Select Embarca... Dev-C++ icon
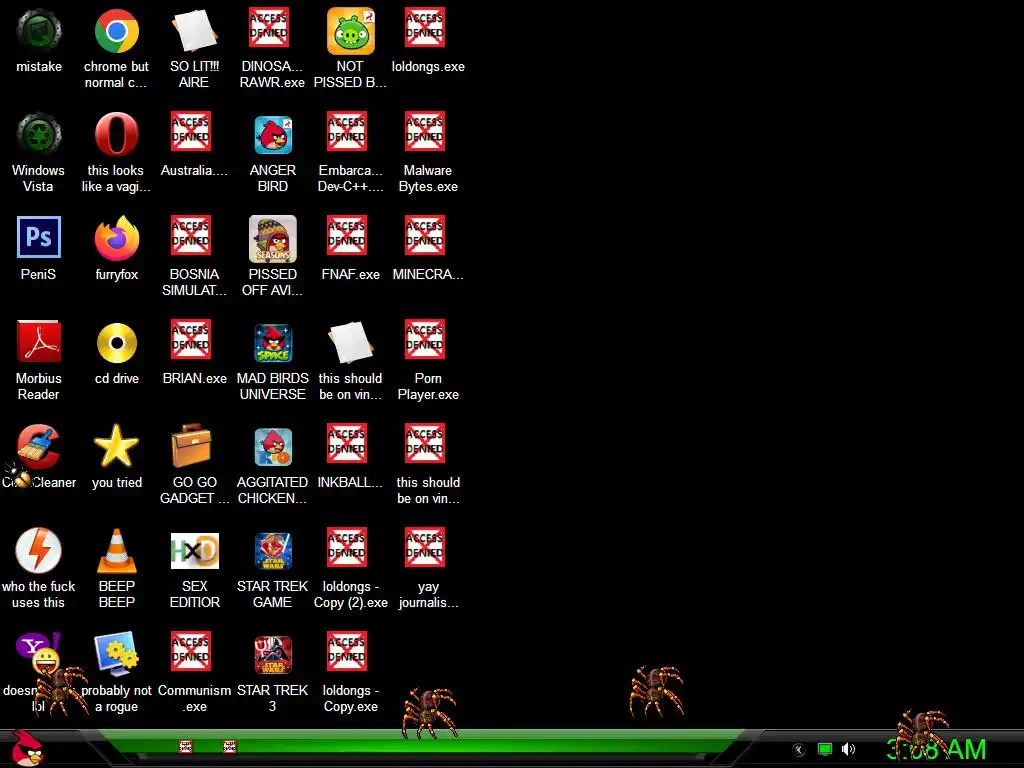This screenshot has width=1024, height=768. click(x=347, y=131)
